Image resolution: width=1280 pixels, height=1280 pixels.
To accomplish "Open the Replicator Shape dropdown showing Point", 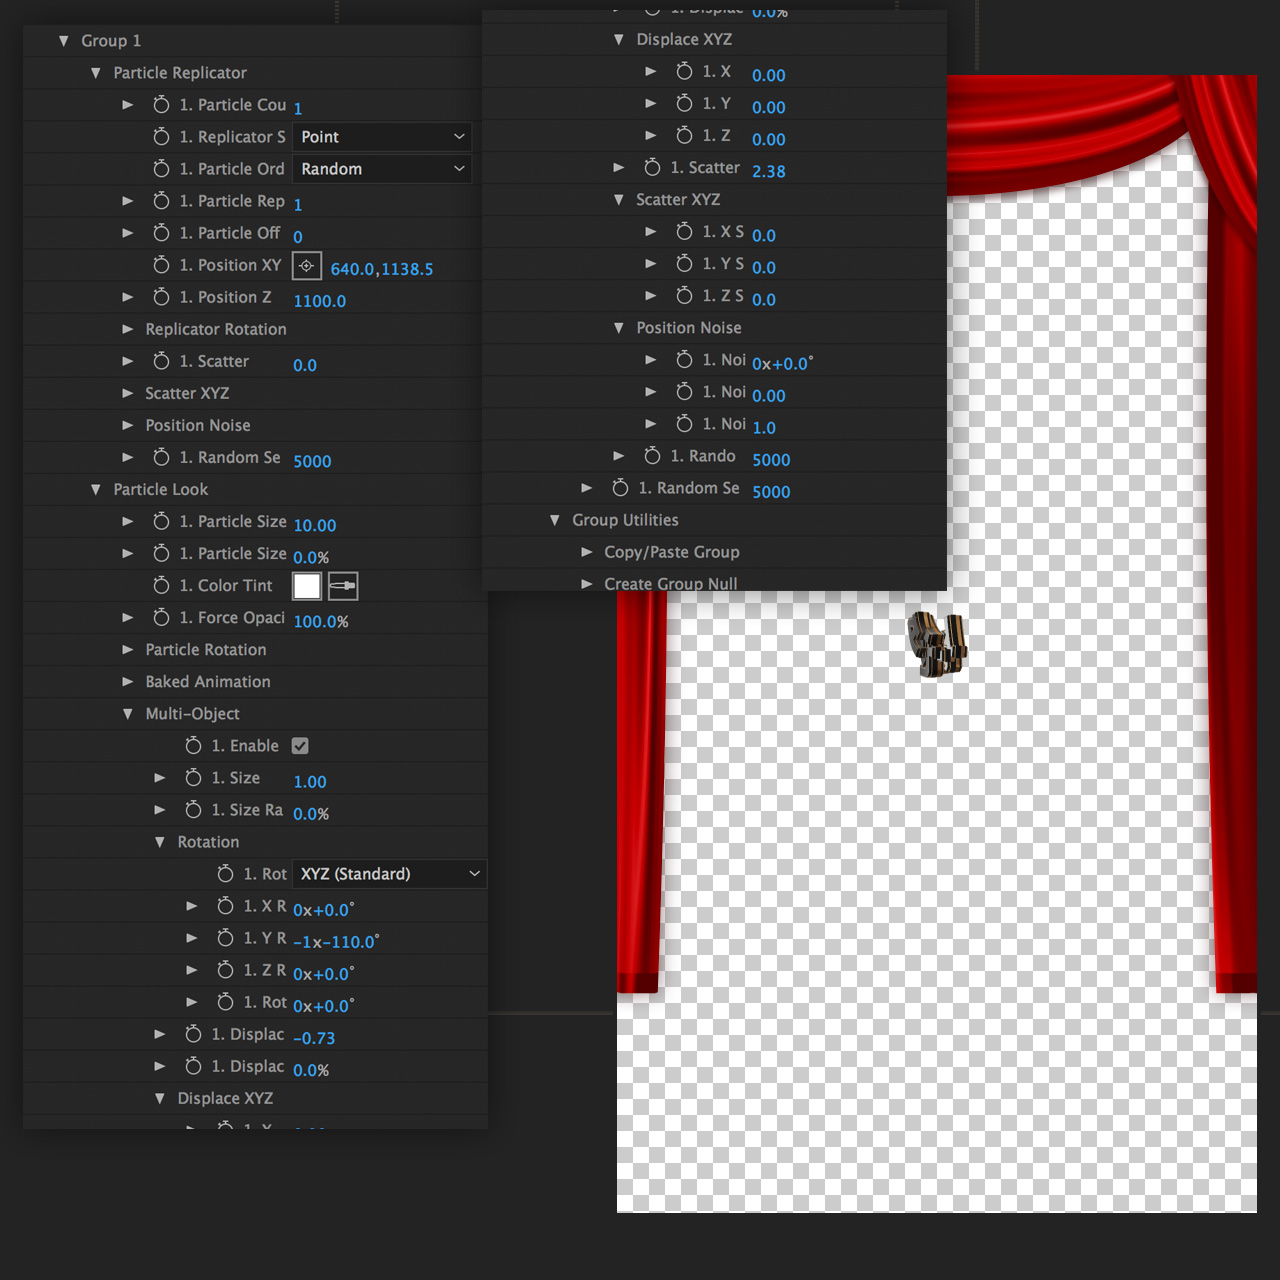I will click(381, 137).
